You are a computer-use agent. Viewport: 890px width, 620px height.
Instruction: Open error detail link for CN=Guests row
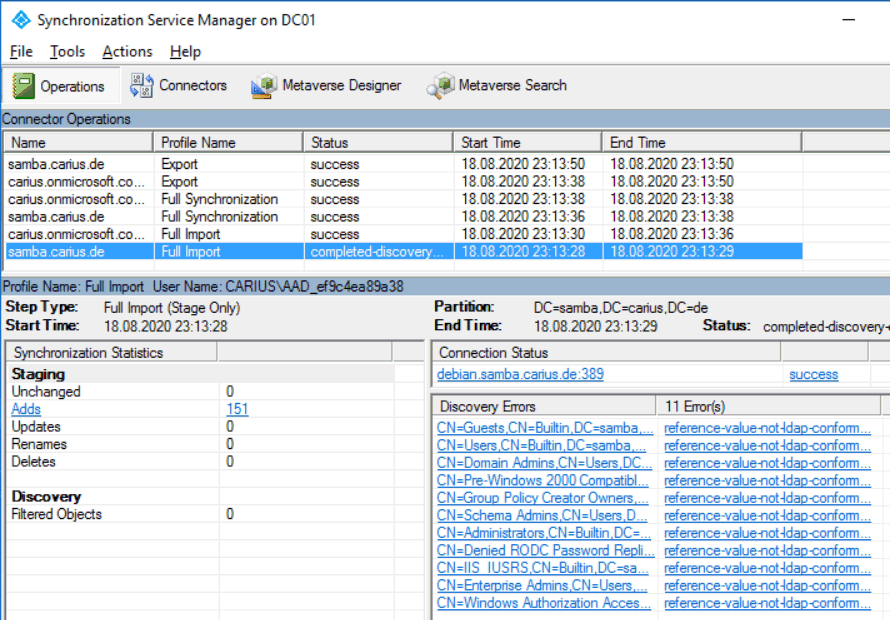coord(767,428)
